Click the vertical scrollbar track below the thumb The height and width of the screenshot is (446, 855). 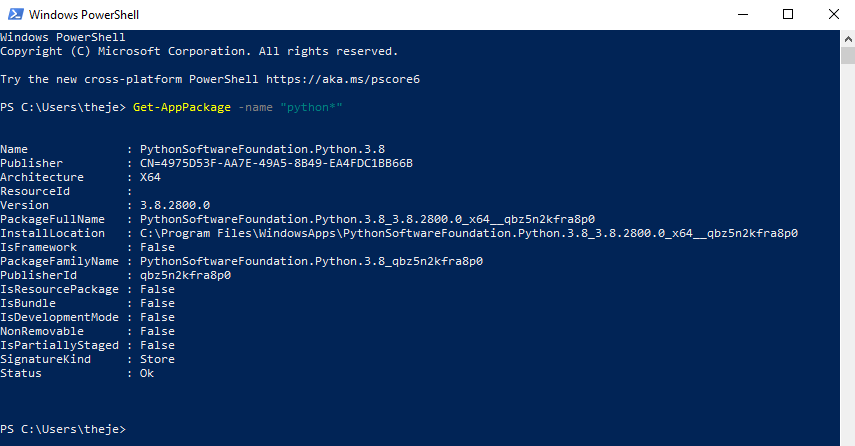[x=848, y=256]
